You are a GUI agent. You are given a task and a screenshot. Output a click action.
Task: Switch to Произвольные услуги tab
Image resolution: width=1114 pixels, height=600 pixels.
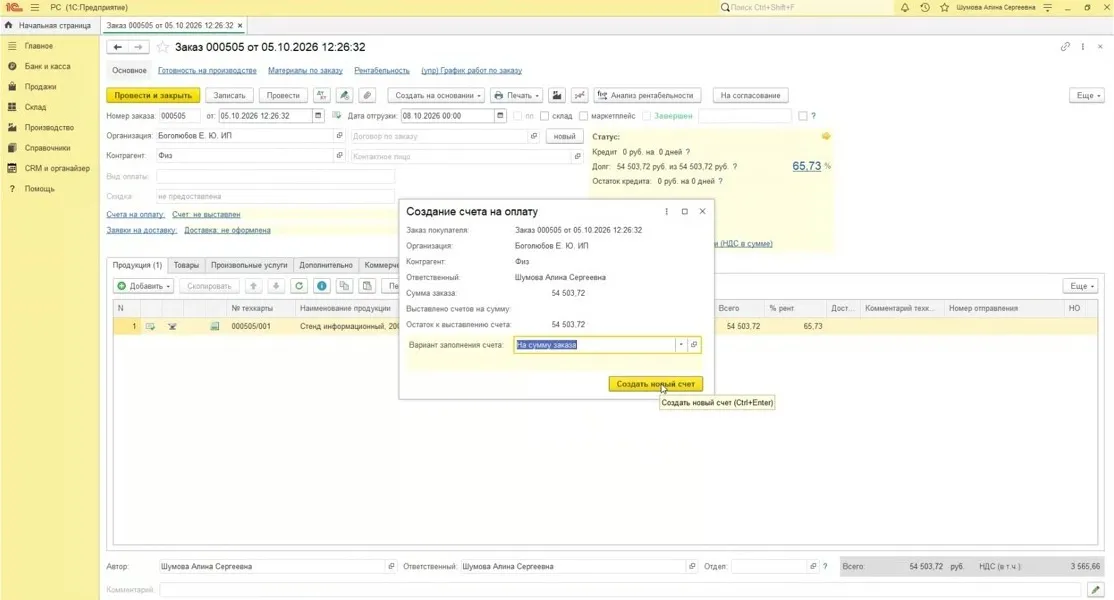(x=249, y=265)
